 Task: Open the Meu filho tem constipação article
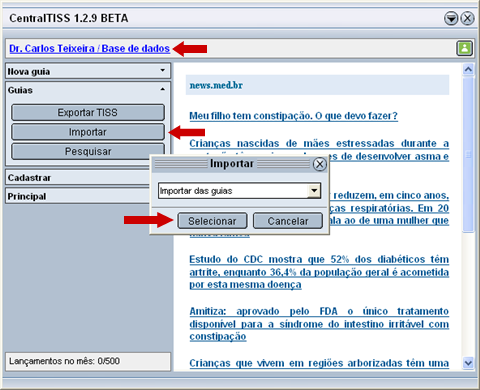point(294,116)
